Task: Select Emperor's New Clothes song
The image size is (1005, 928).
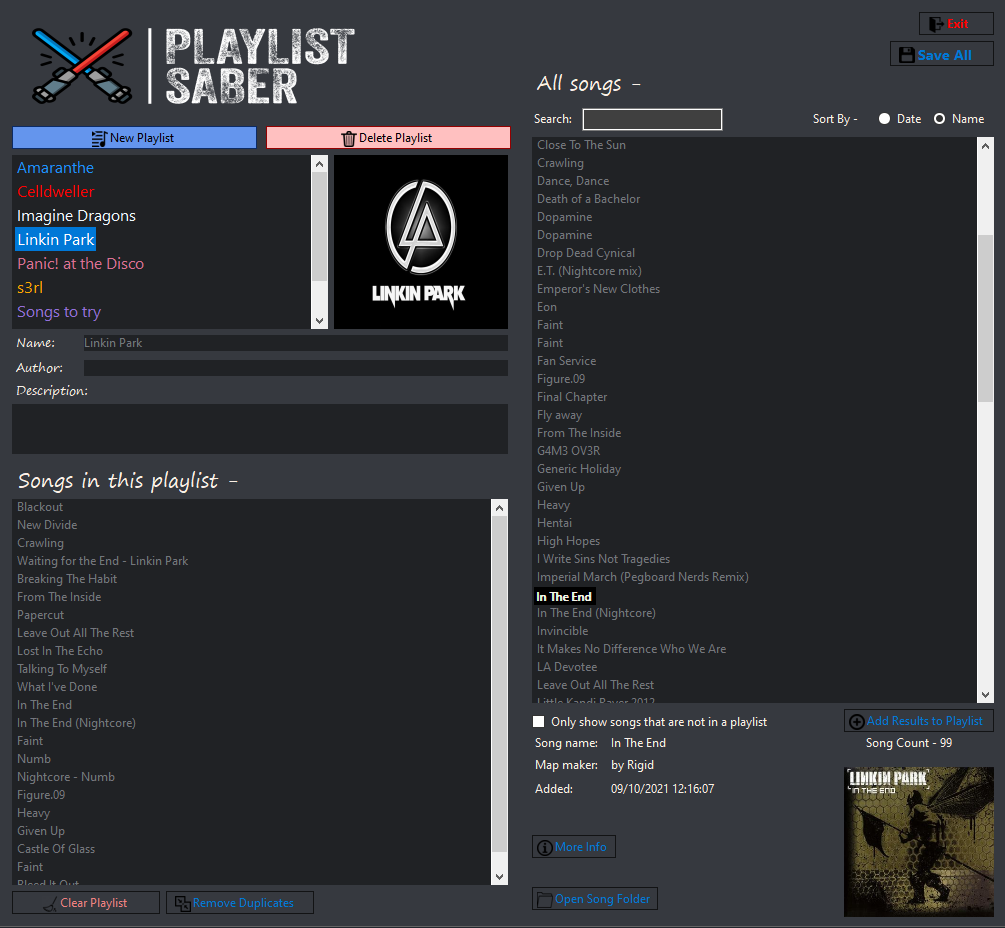Action: tap(598, 289)
